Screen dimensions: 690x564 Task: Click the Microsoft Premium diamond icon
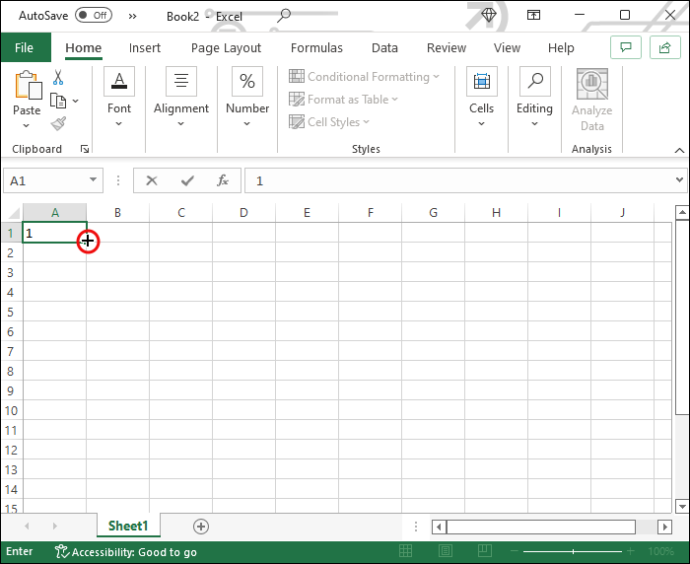click(x=488, y=15)
